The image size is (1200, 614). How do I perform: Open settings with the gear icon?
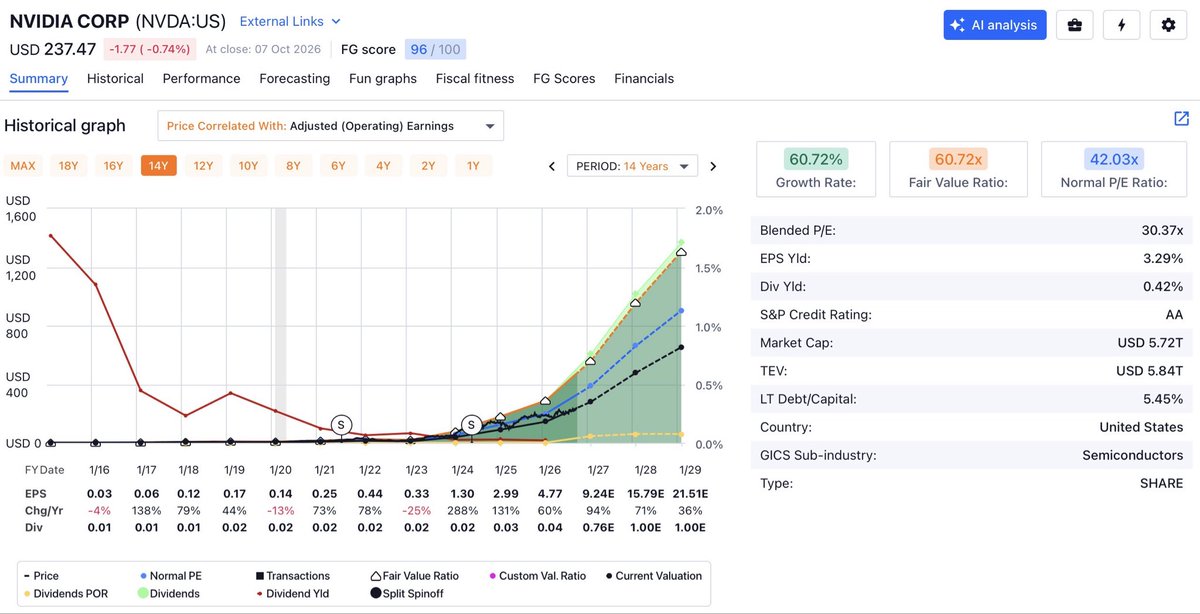click(1168, 25)
